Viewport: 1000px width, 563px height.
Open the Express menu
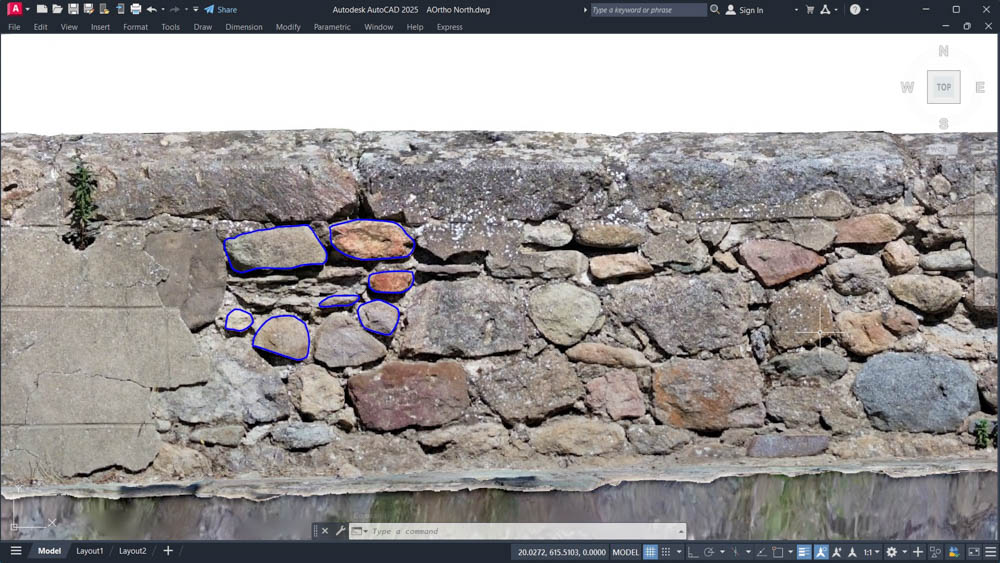click(x=450, y=27)
